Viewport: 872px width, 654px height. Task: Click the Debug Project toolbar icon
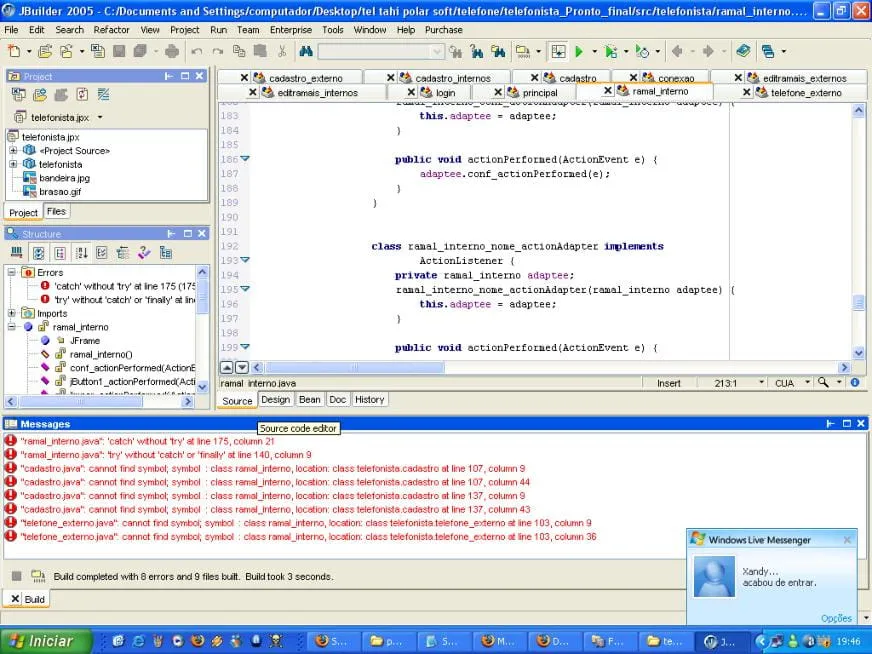(610, 51)
